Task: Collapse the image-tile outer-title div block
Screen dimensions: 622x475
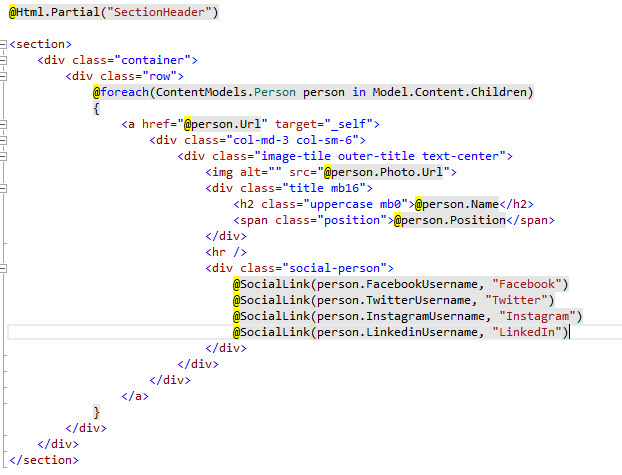Action: 3,156
